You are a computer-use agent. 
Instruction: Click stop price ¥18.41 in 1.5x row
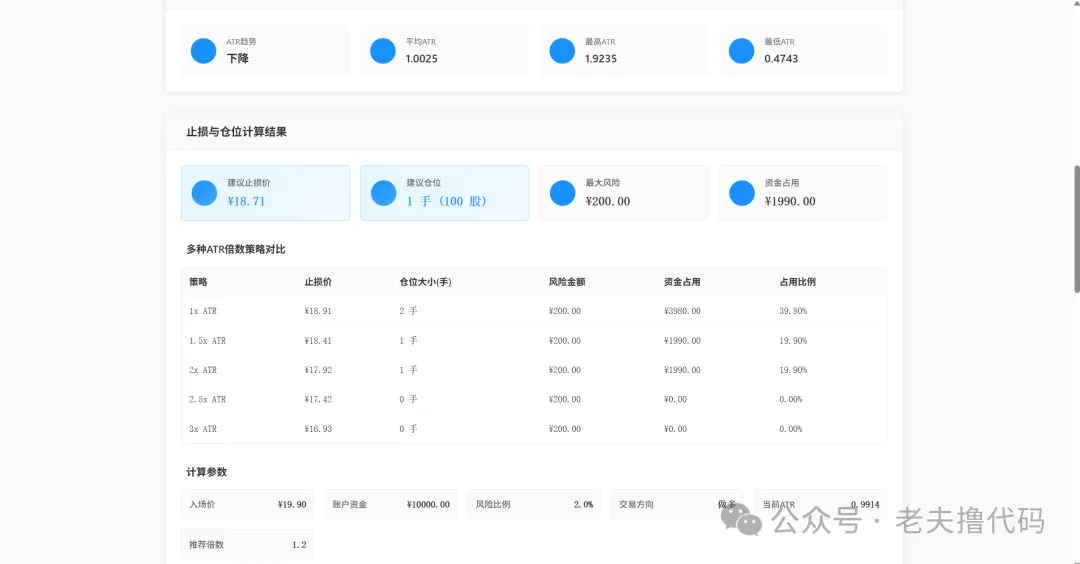318,341
